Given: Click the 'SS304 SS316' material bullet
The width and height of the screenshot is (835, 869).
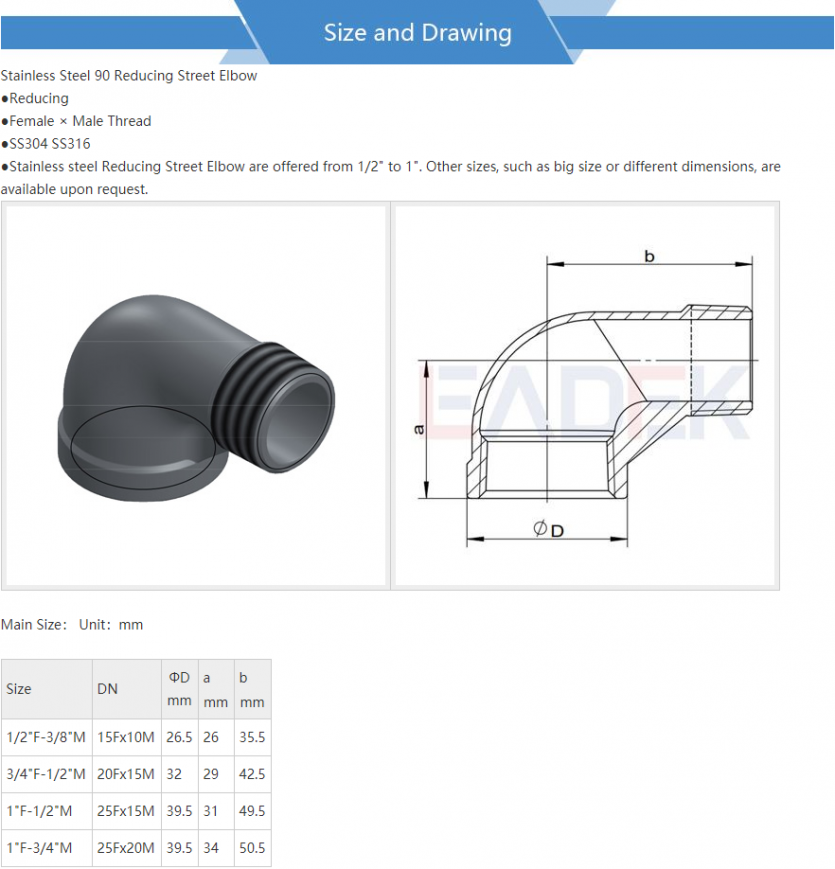Looking at the screenshot, I should tap(49, 144).
